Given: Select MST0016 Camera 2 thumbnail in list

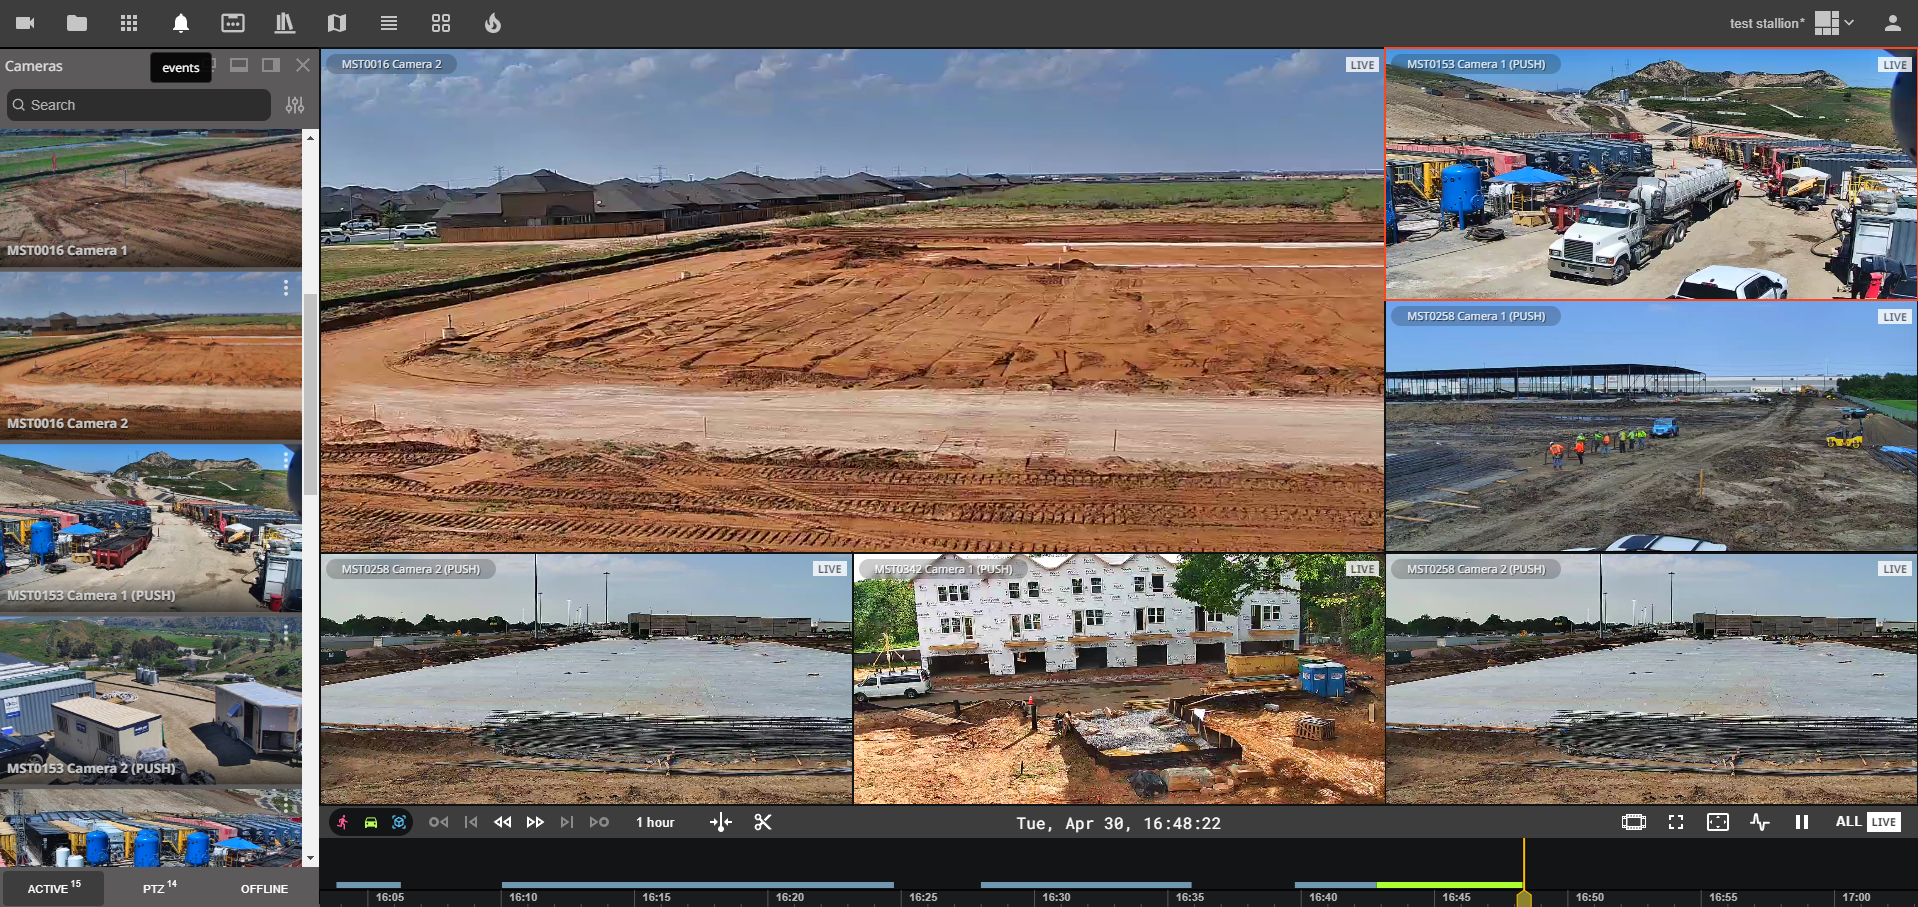Looking at the screenshot, I should 151,355.
